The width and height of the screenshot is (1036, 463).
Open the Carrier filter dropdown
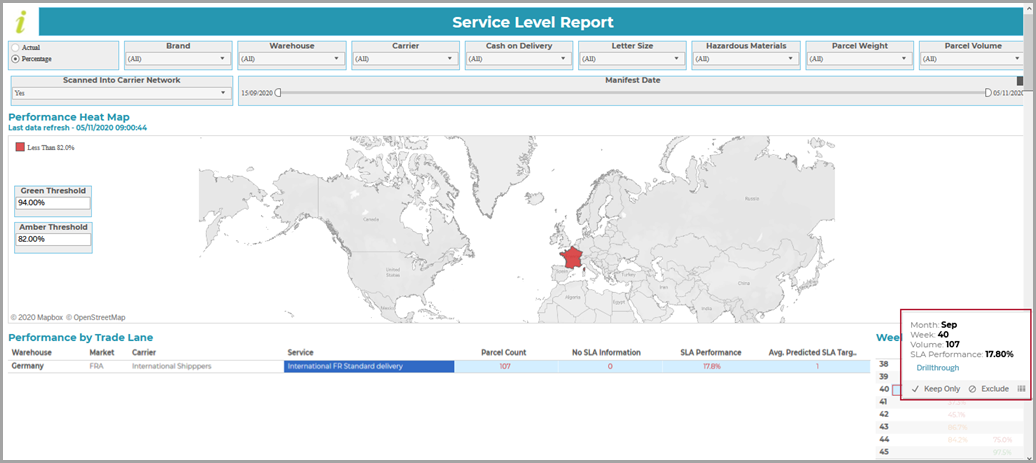pos(405,59)
